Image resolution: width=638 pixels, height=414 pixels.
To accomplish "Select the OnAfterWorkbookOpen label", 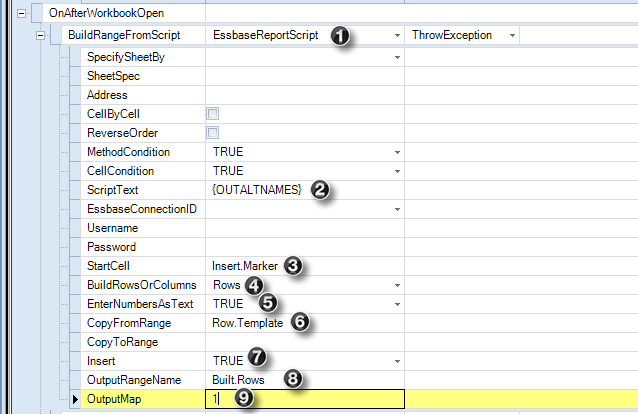I will point(107,13).
